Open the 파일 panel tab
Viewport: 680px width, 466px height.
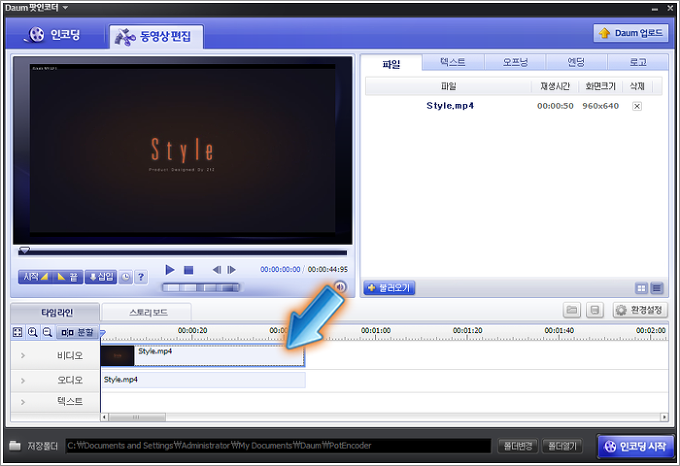pos(391,64)
